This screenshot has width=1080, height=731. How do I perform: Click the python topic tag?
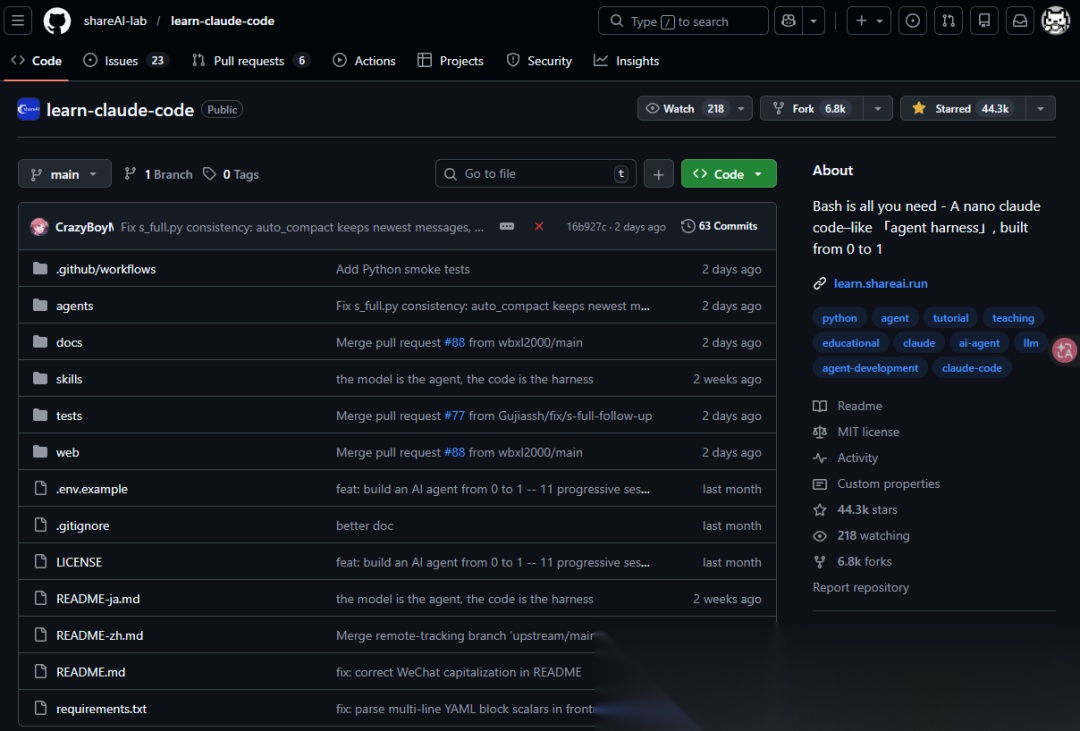tap(839, 318)
